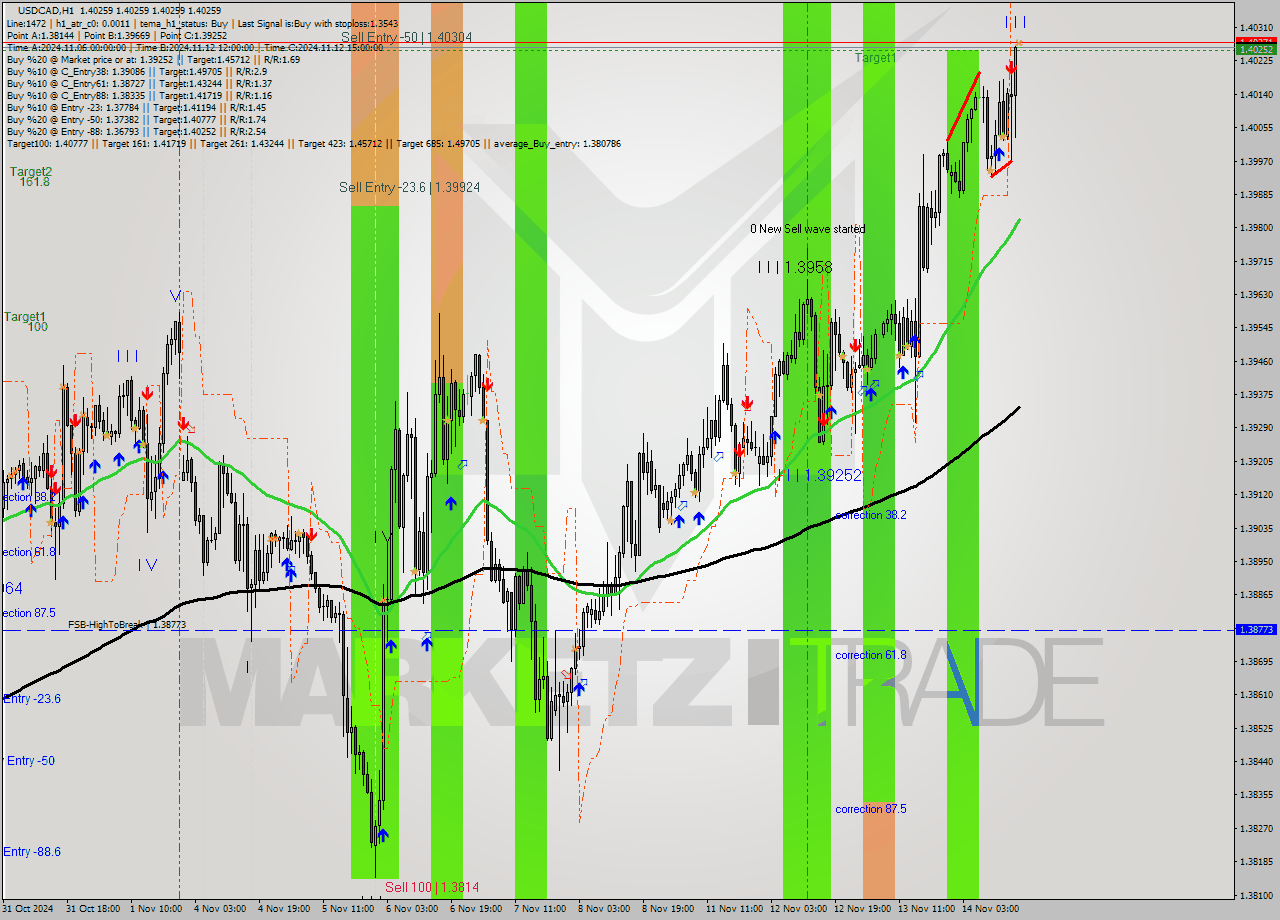Click the blue 'I I I' label above the latest candle
Viewport: 1280px width, 920px height.
(x=1015, y=21)
